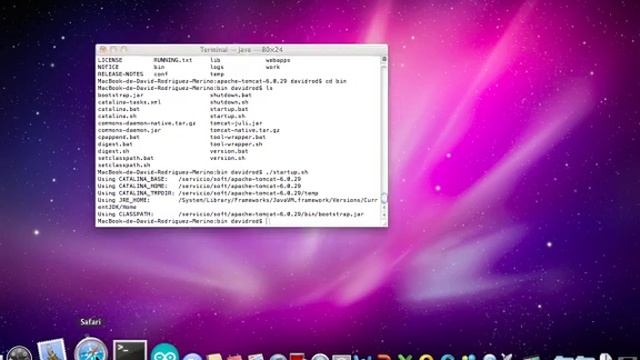Image resolution: width=640 pixels, height=360 pixels.
Task: Click the 'digest.sh' file name
Action: [113, 151]
